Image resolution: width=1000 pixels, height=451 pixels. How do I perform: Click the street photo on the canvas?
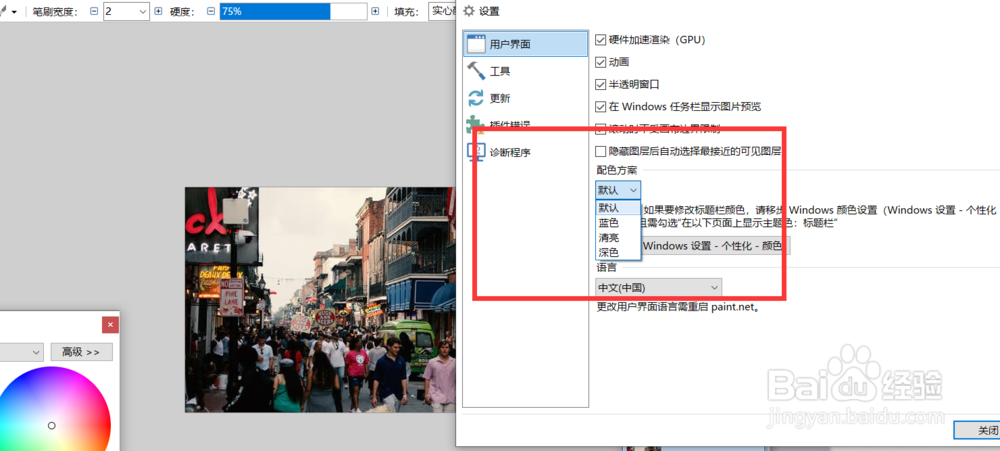pyautogui.click(x=320, y=300)
